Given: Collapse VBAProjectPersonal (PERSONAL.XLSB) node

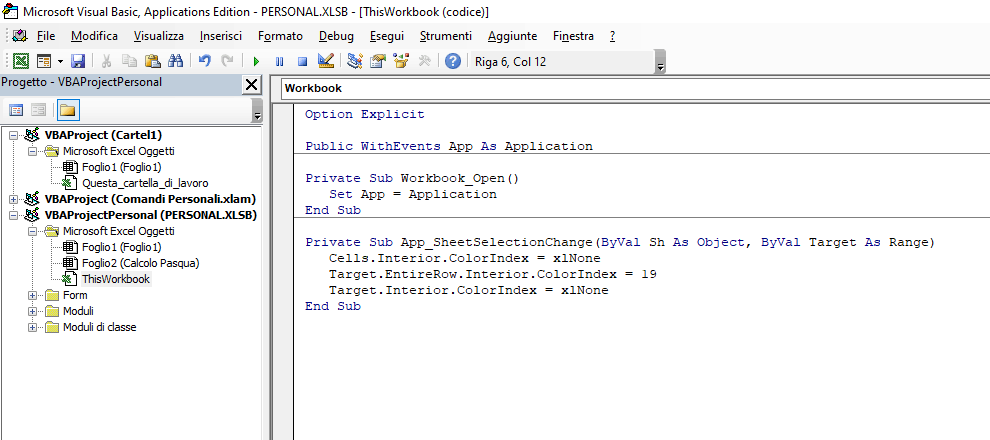Looking at the screenshot, I should pos(13,215).
